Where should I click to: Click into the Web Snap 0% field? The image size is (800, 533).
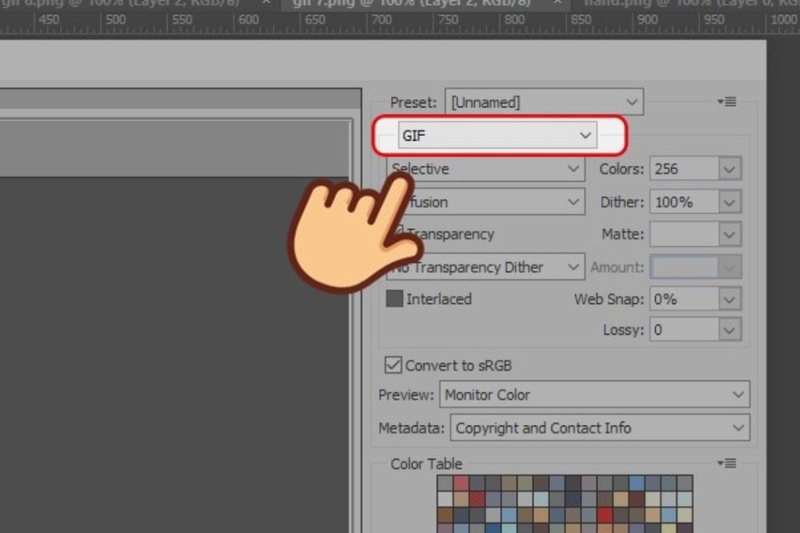(684, 299)
